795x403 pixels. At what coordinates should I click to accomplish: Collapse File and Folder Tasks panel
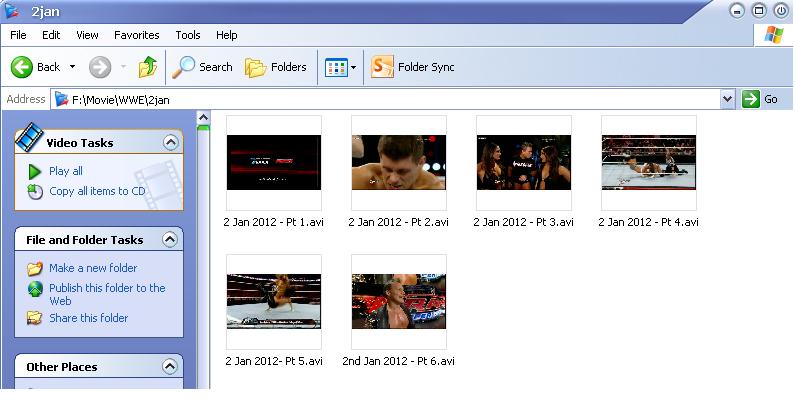tap(170, 239)
